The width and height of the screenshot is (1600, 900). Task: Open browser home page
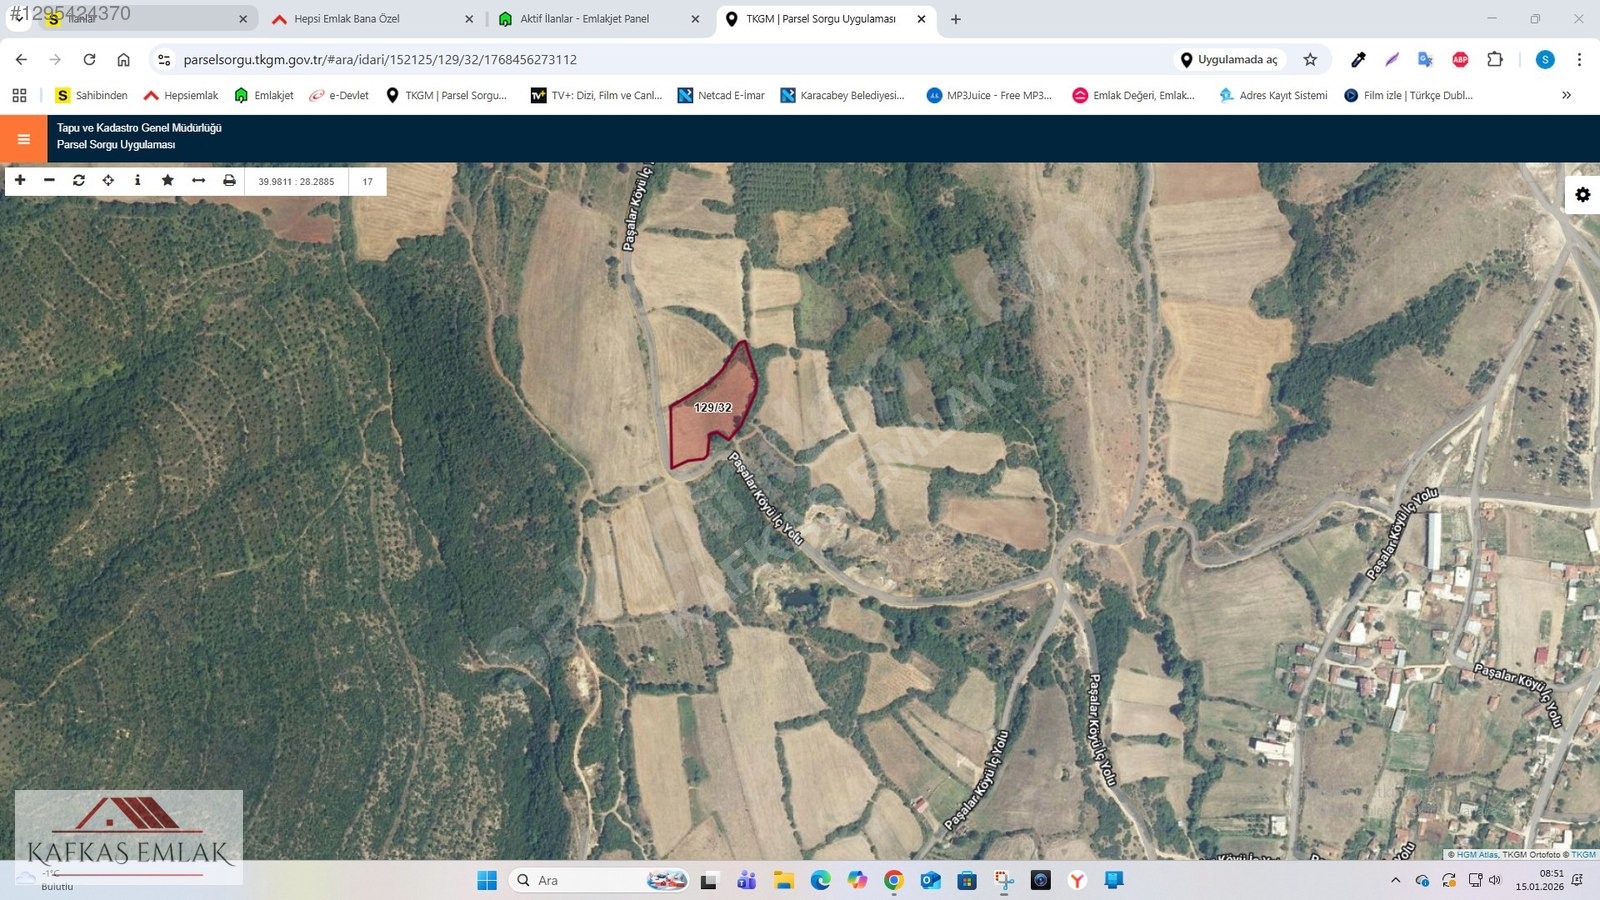click(123, 60)
